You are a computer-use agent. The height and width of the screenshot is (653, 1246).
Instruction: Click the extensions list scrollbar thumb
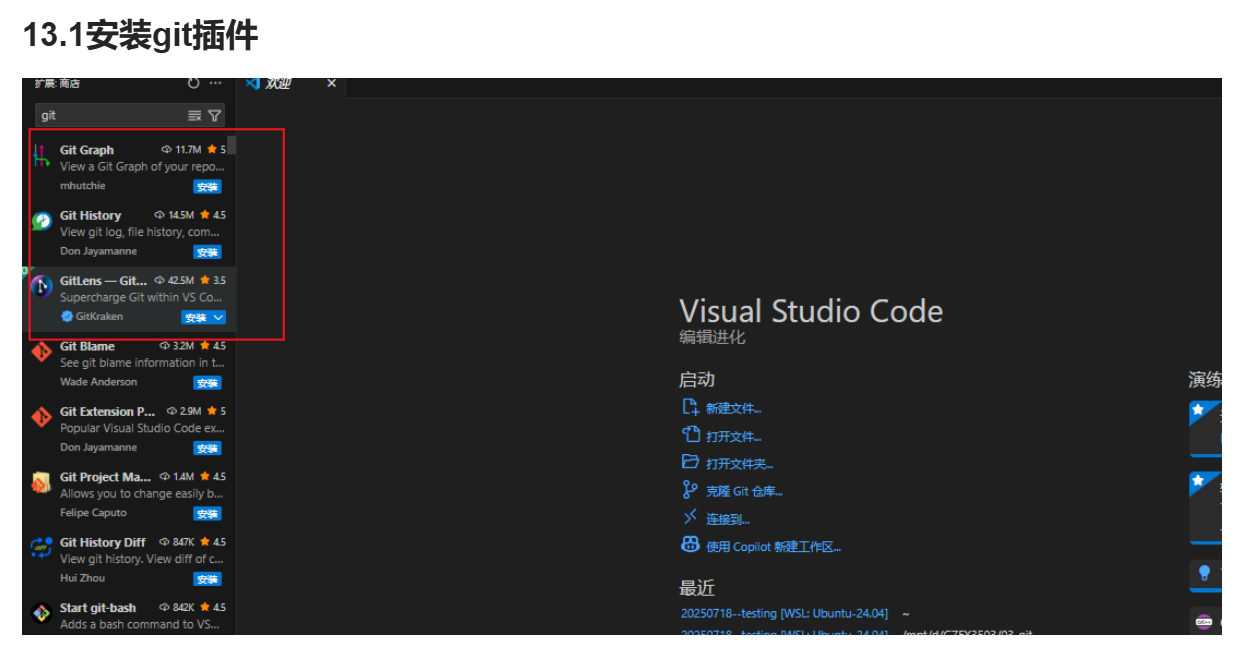click(x=232, y=145)
